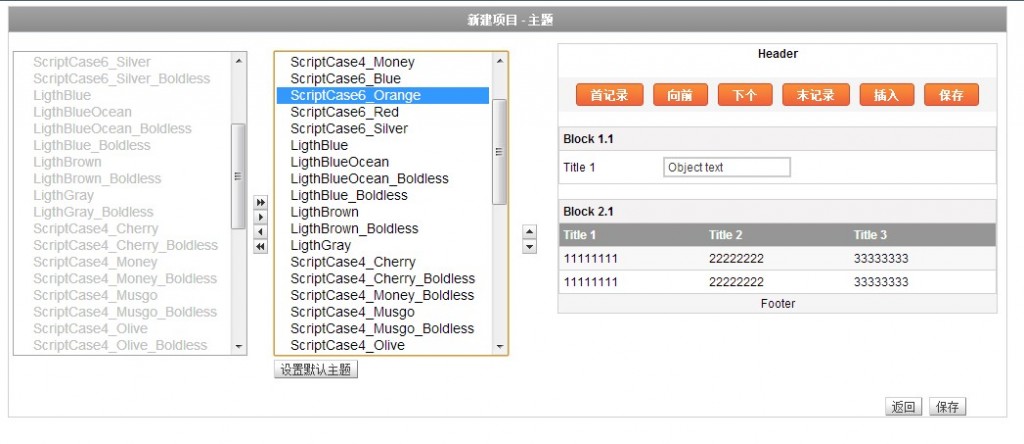Click the preview Header text
The width and height of the screenshot is (1024, 444).
pos(778,54)
